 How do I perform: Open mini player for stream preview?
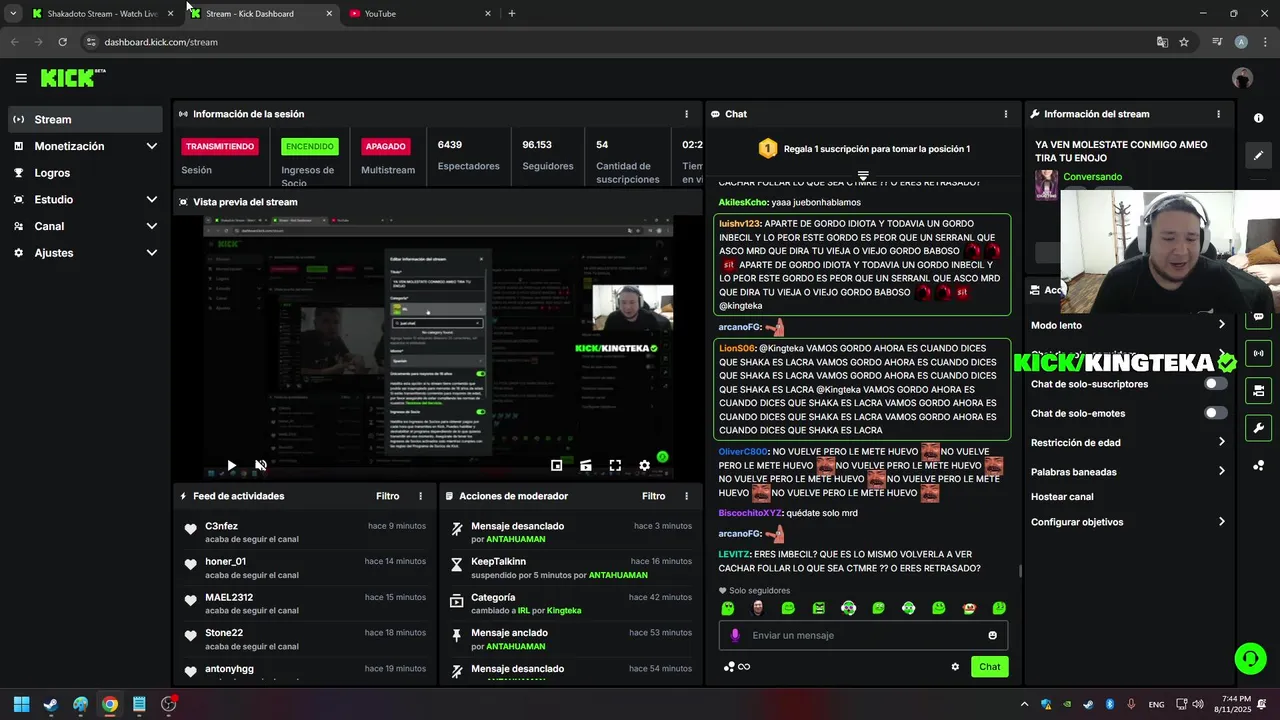point(557,465)
